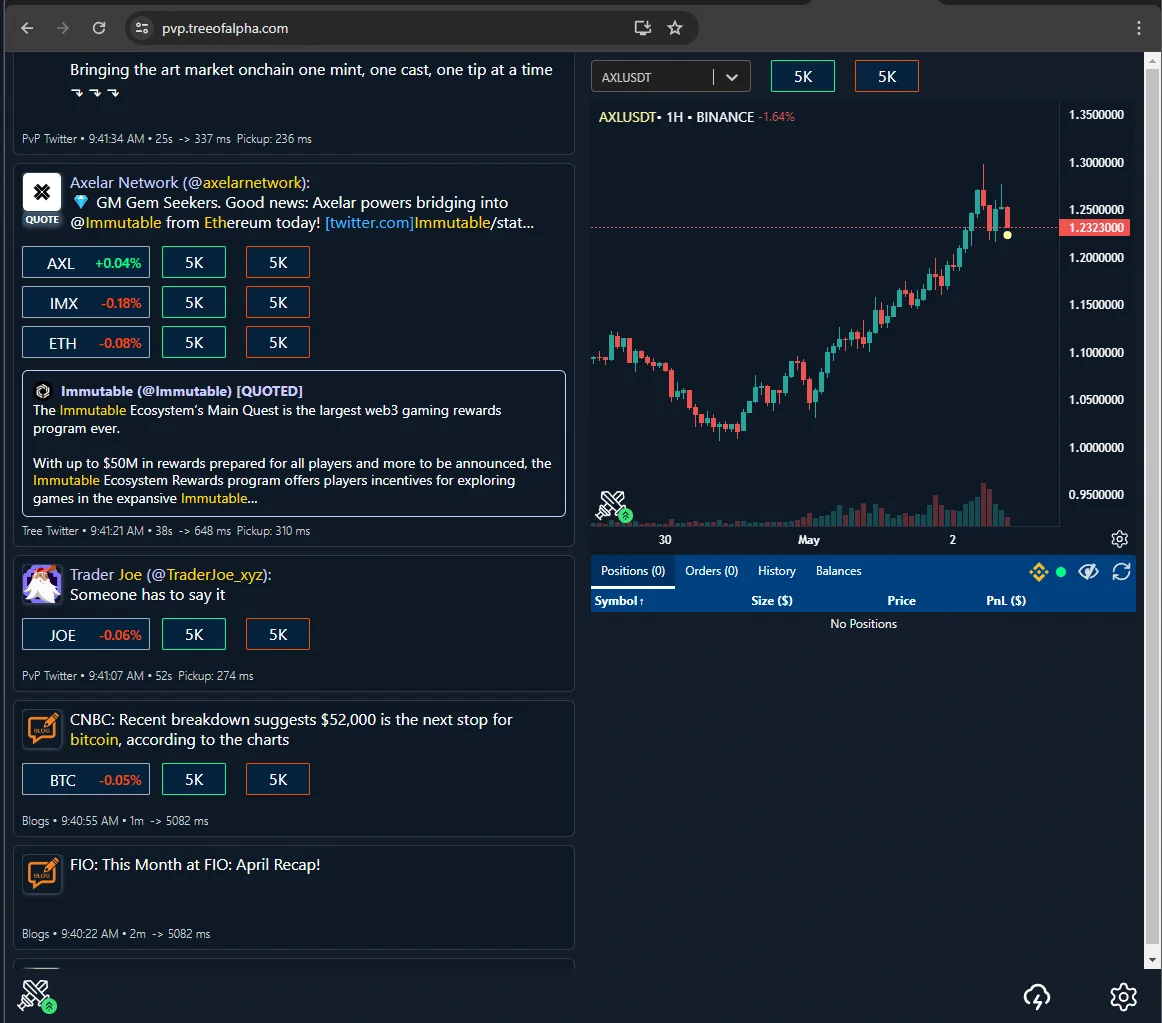Buy 5K on the AXL row
This screenshot has width=1162, height=1023.
(x=194, y=262)
